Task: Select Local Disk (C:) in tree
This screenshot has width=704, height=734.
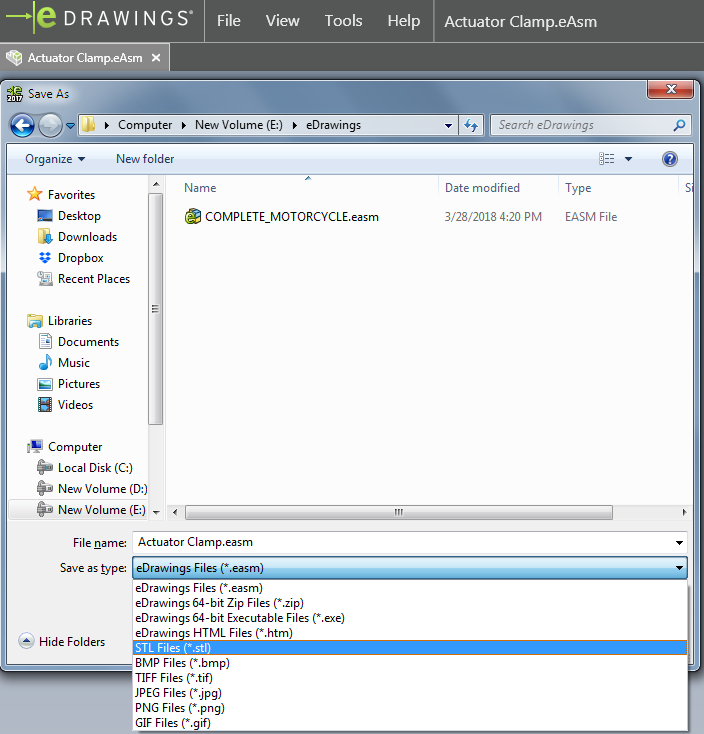Action: pyautogui.click(x=95, y=468)
